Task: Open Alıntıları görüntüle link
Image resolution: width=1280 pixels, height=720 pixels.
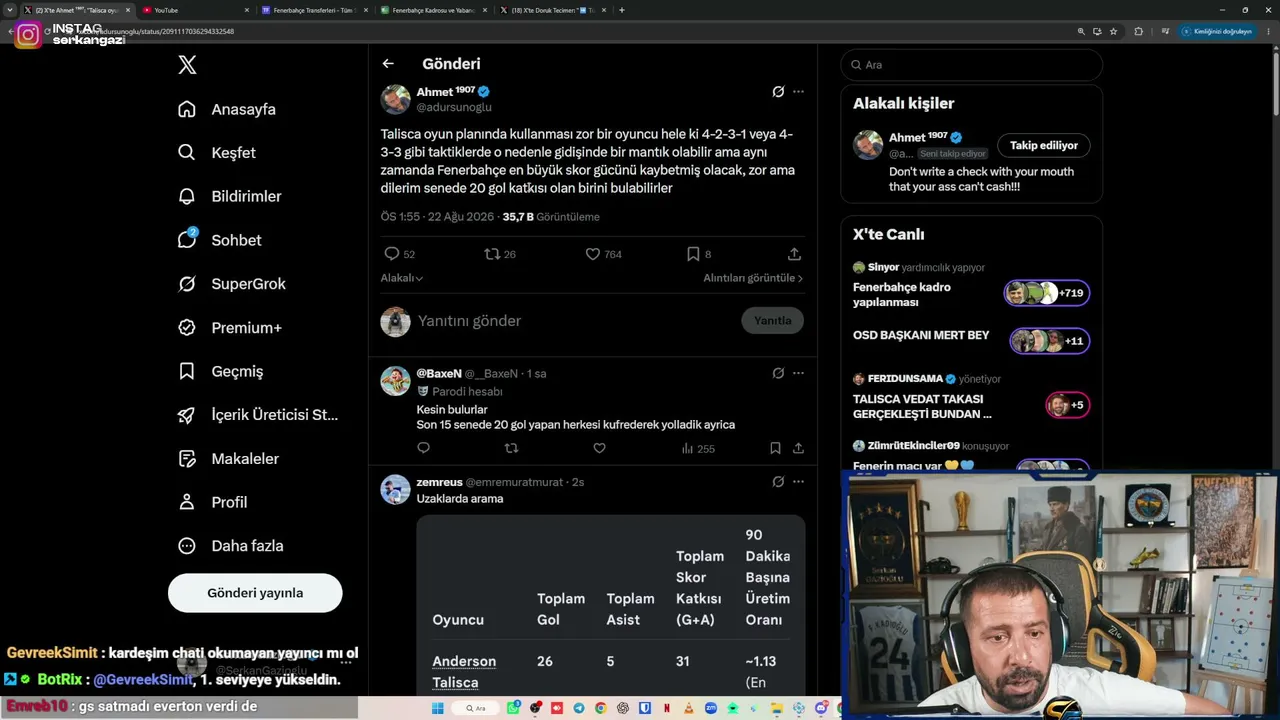Action: click(753, 278)
